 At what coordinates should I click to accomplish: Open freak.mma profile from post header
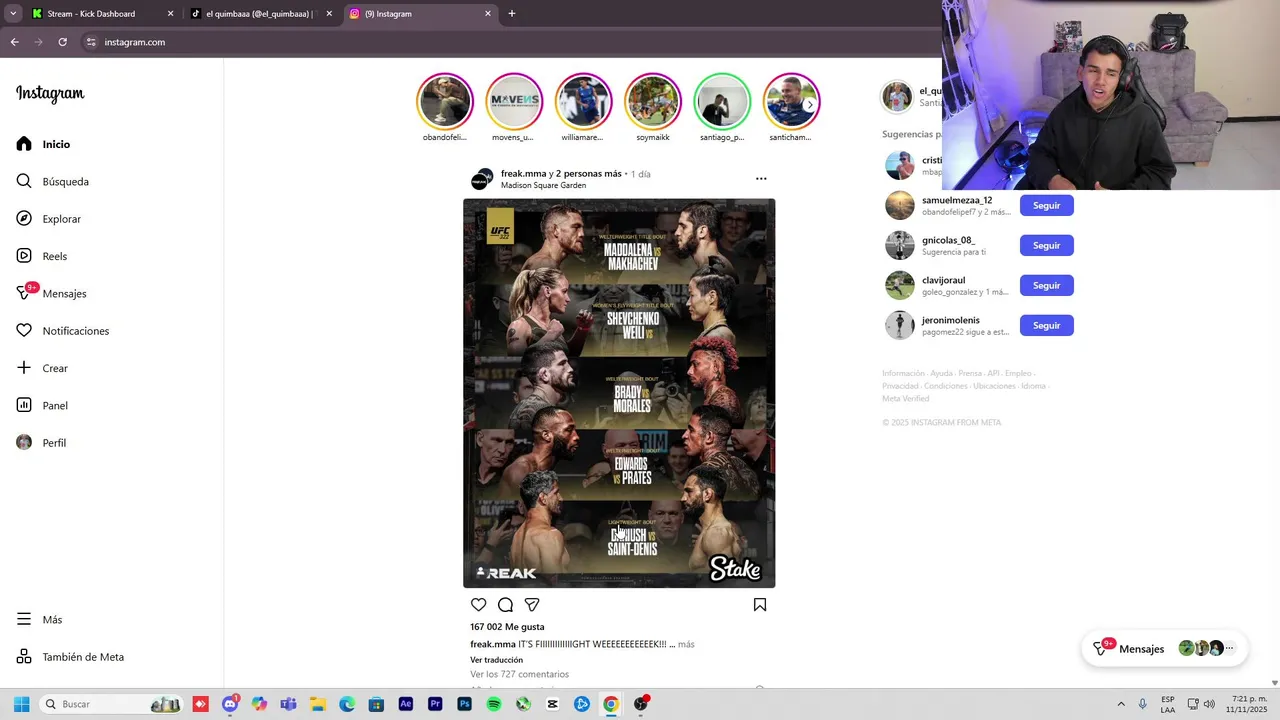(523, 174)
